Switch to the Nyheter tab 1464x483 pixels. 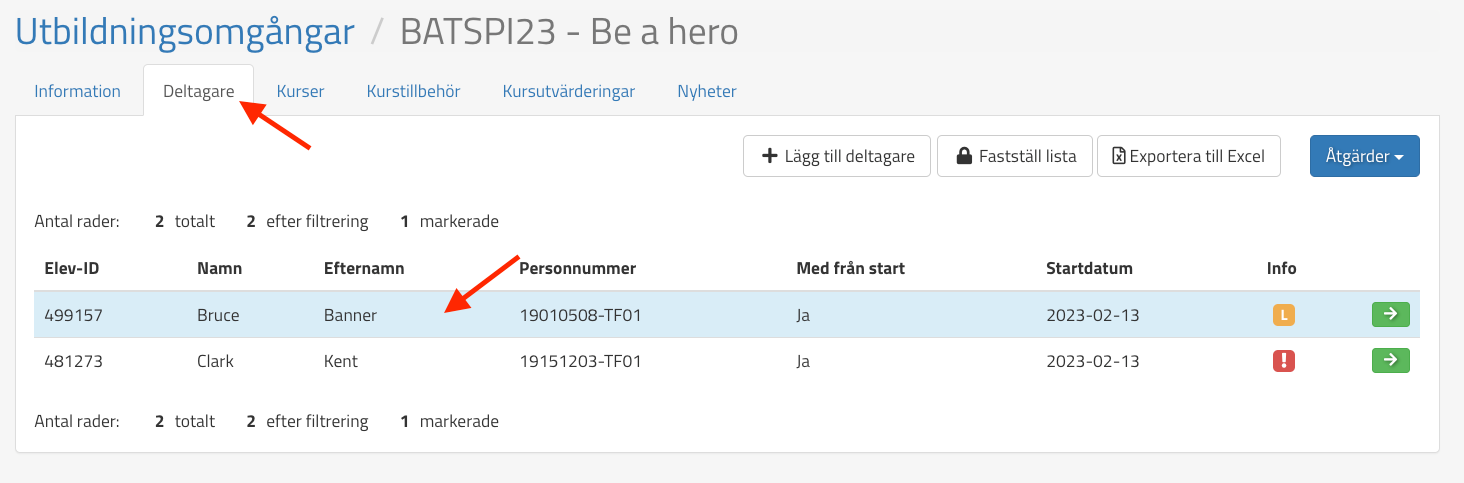point(706,91)
